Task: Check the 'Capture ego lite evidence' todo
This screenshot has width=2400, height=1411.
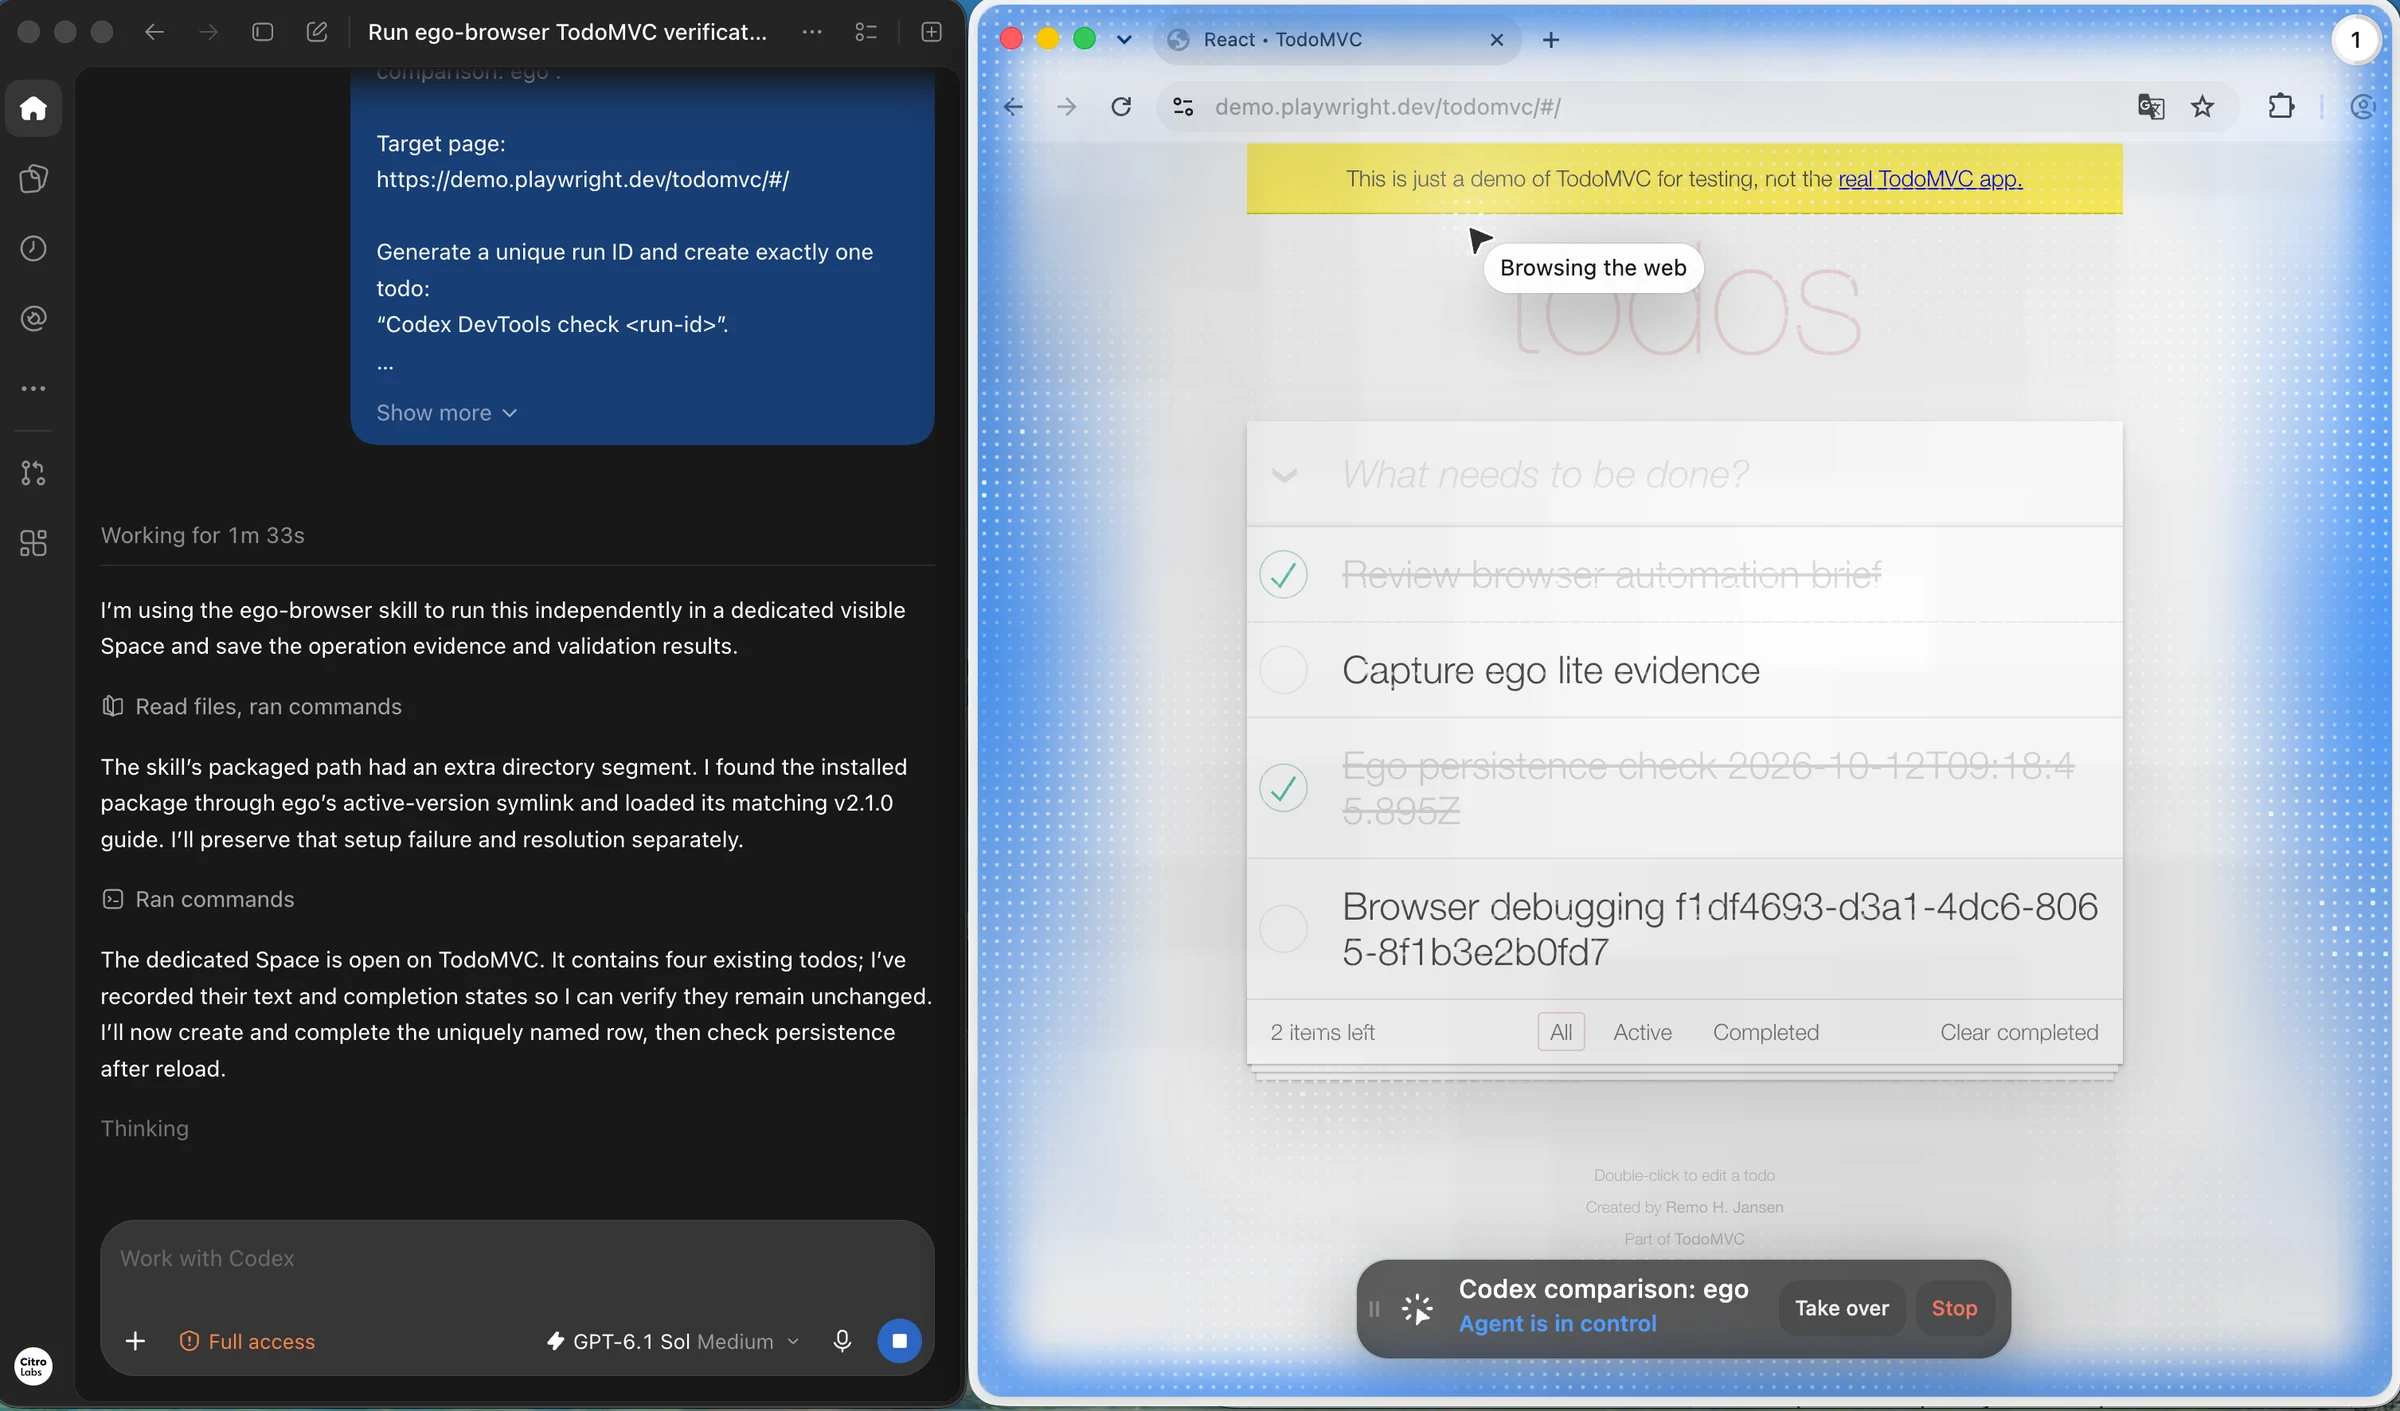Action: (x=1283, y=669)
